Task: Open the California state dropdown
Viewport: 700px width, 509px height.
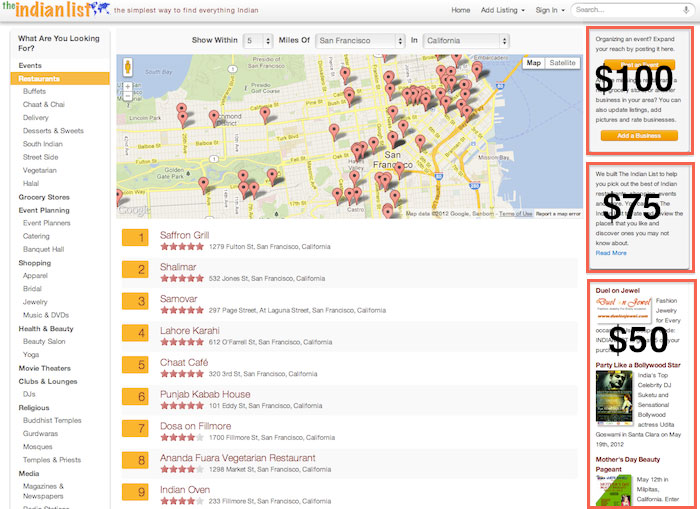Action: point(466,41)
